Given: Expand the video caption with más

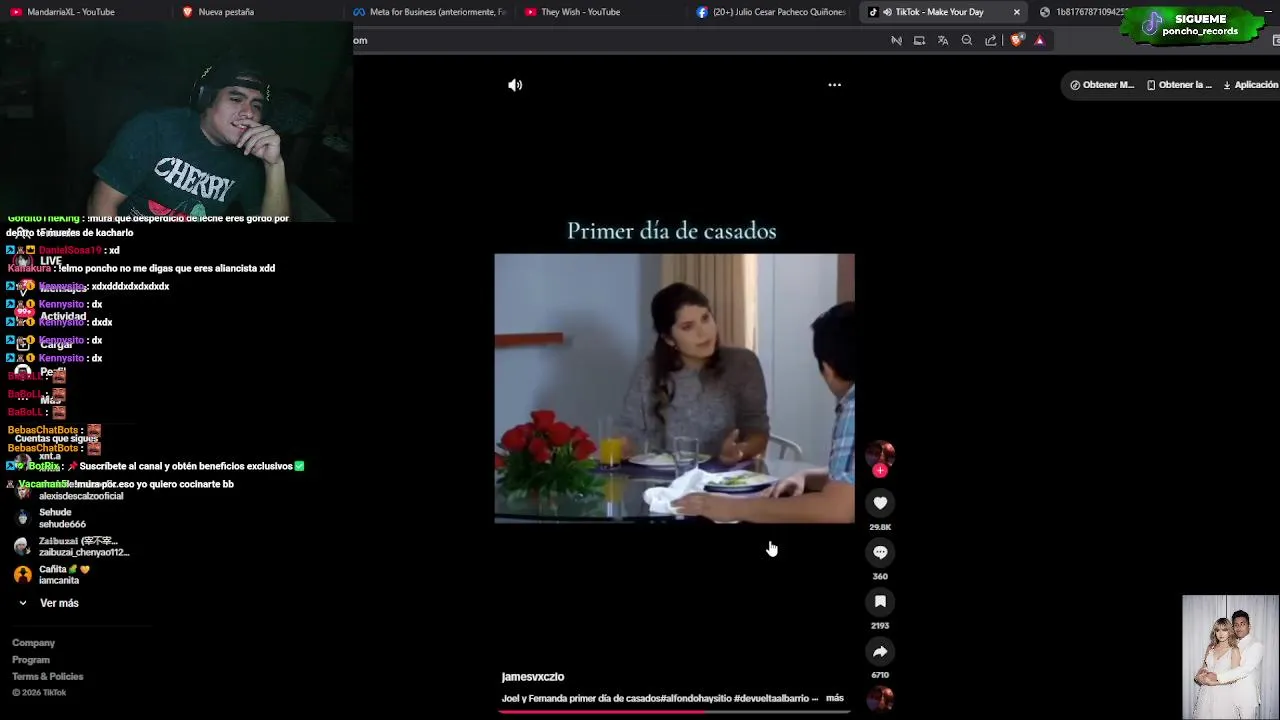Looking at the screenshot, I should coord(835,698).
